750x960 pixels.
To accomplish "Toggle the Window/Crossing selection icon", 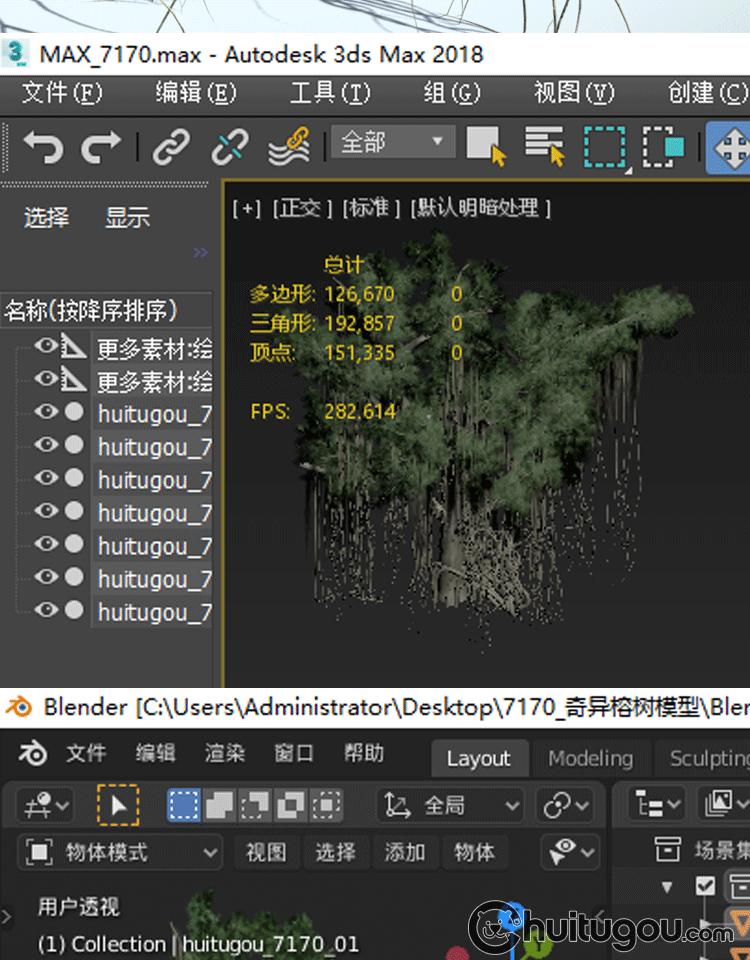I will tap(662, 147).
